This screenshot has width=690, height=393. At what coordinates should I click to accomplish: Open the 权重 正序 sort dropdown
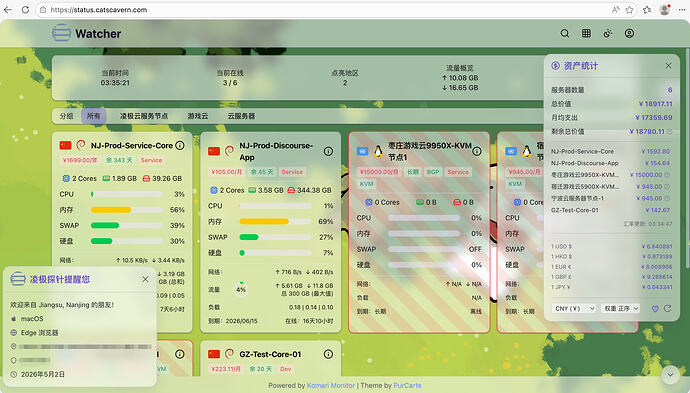coord(620,309)
